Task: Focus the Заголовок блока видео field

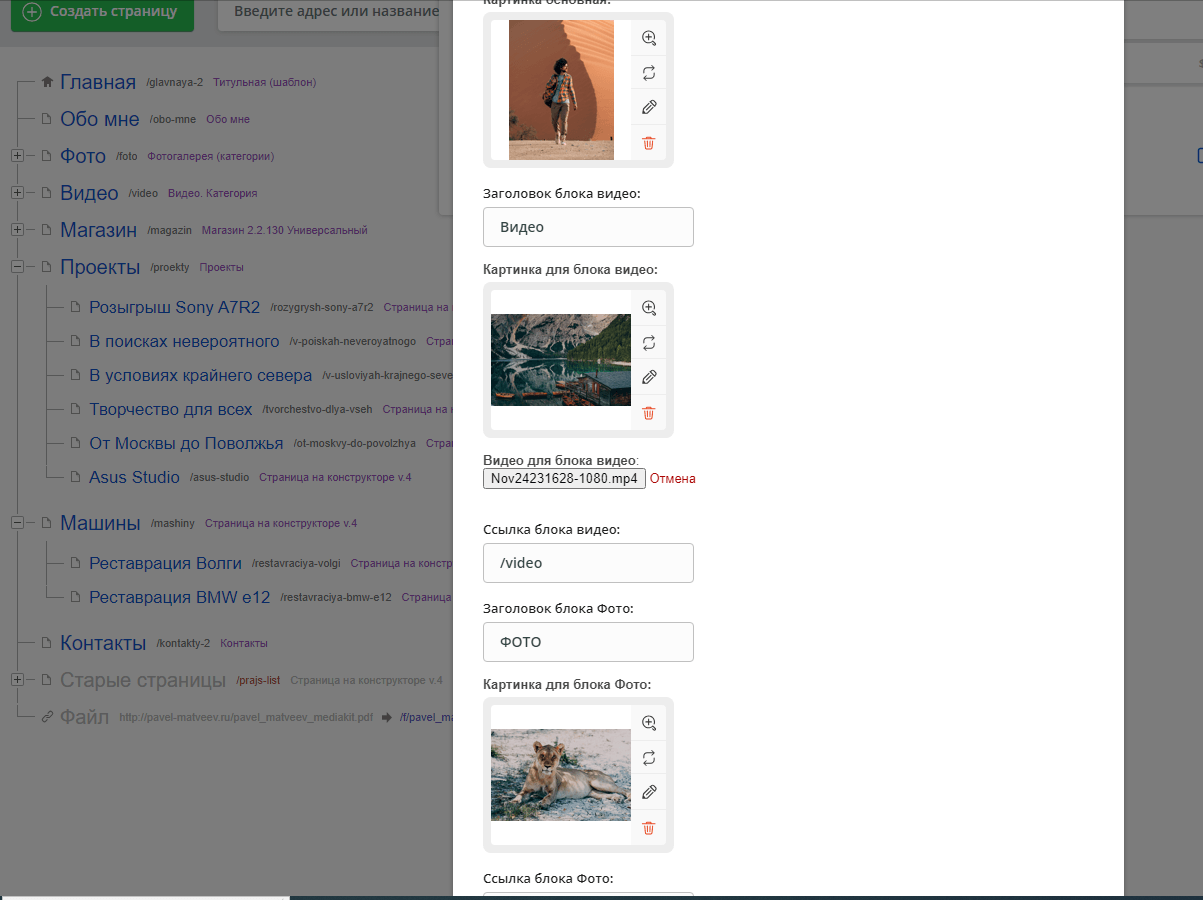Action: pyautogui.click(x=588, y=227)
